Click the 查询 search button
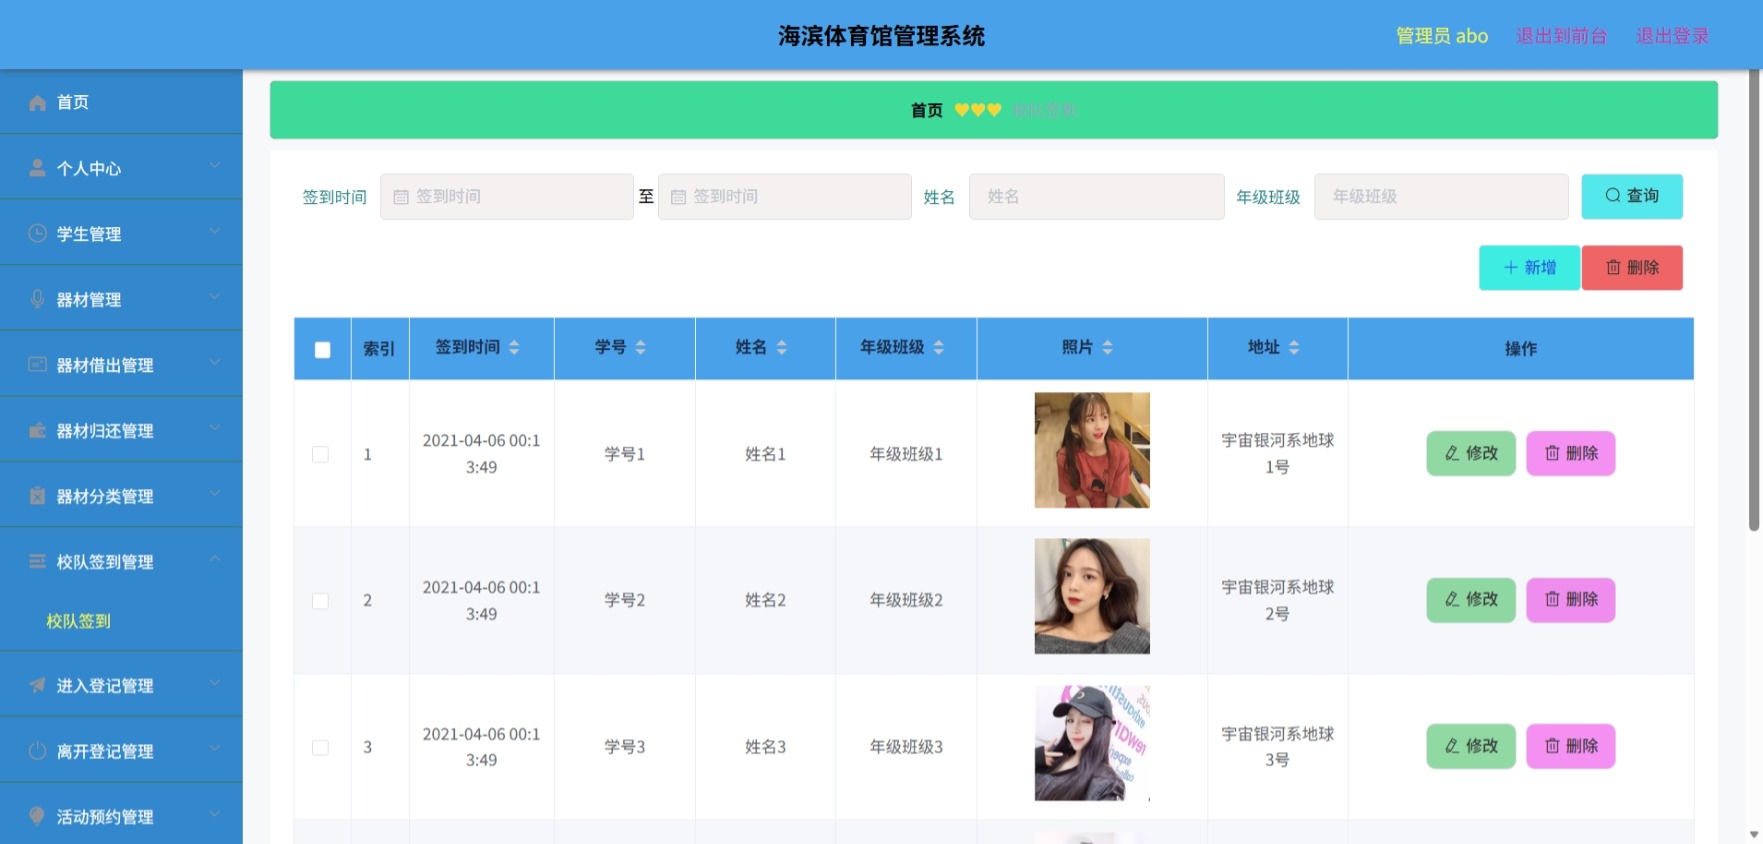Screen dimensions: 1763x844 point(1632,196)
